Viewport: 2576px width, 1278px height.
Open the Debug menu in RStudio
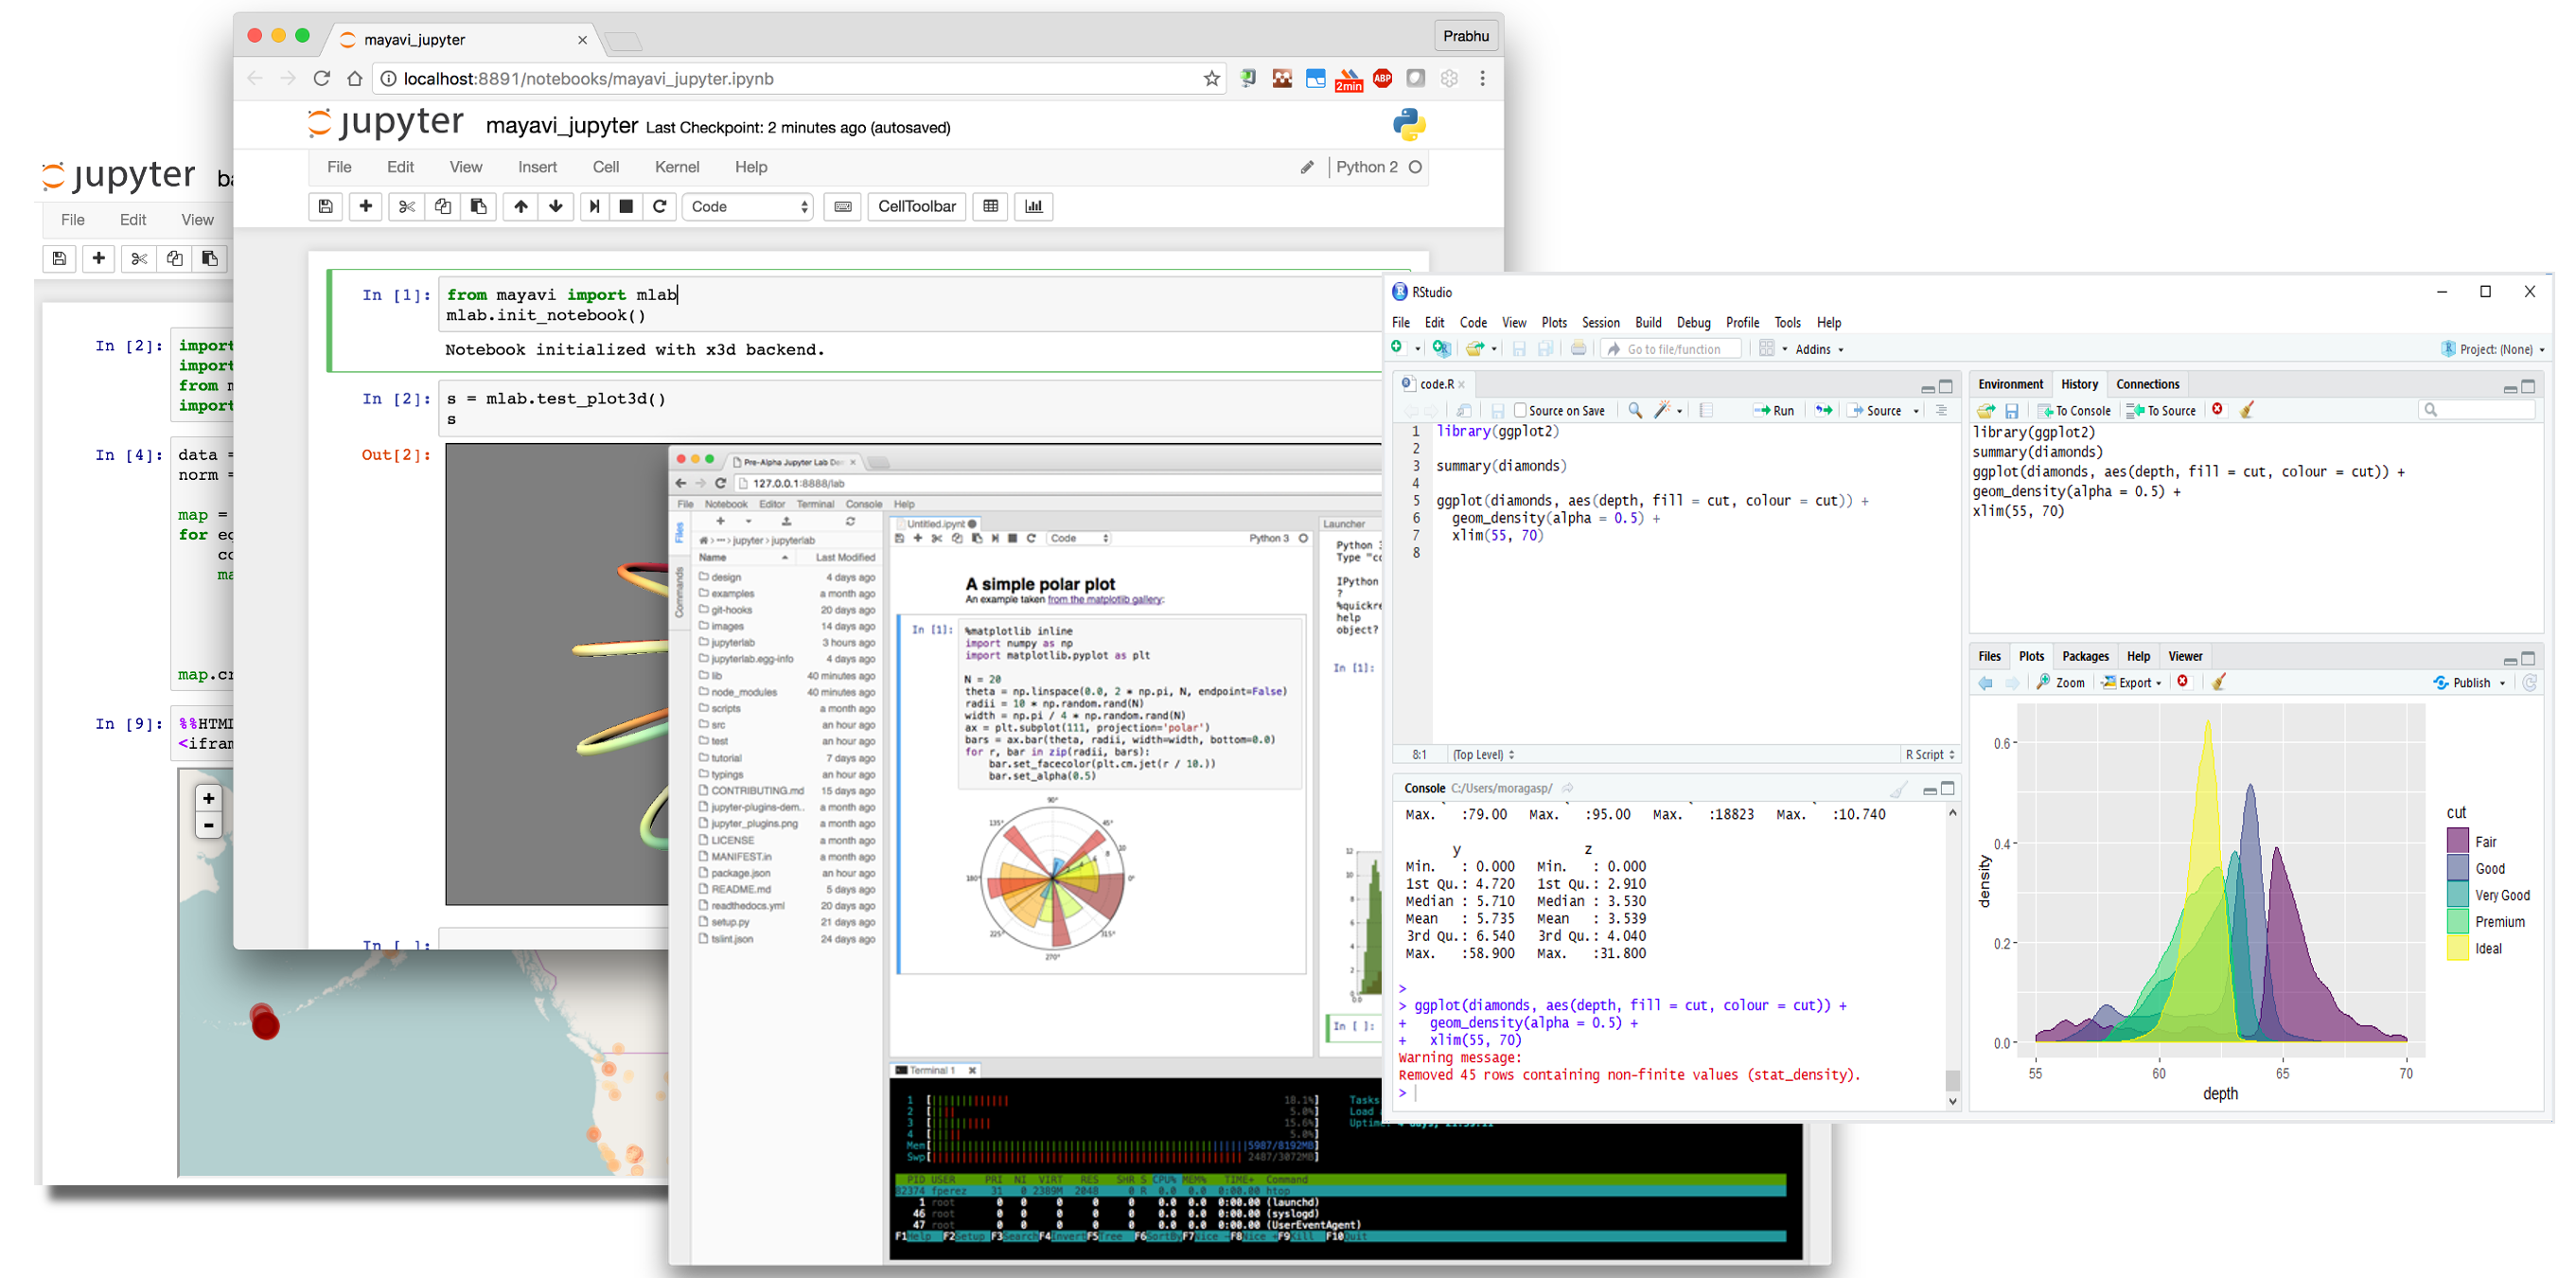tap(1693, 323)
